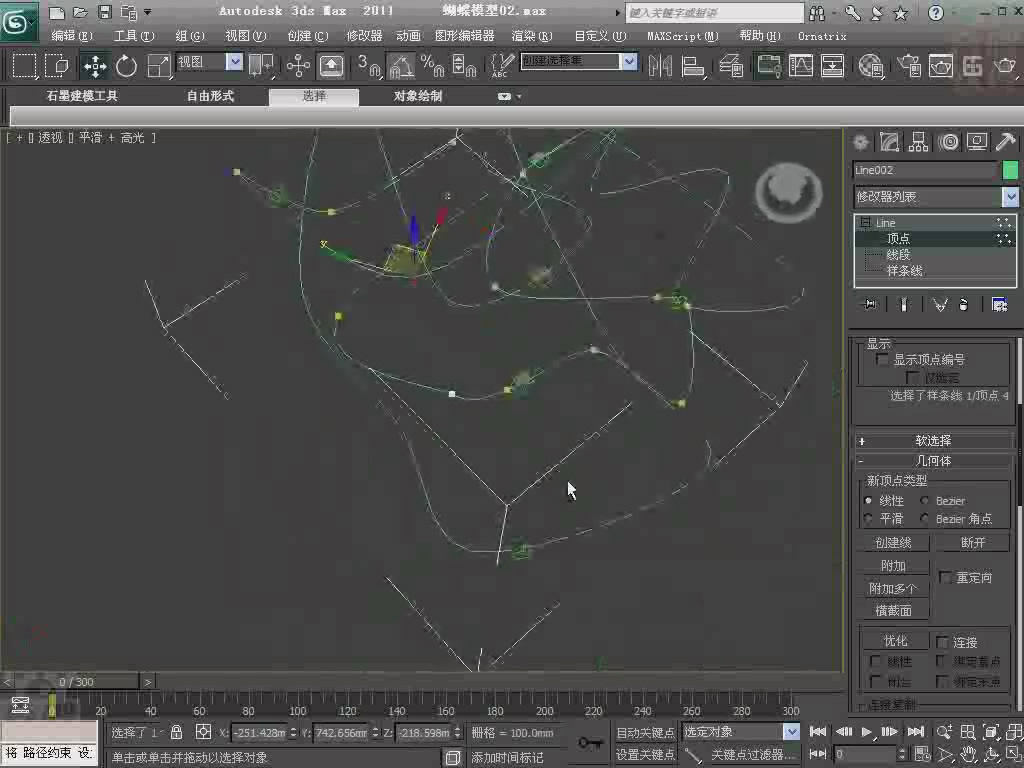1024x768 pixels.
Task: Click the Open file folder icon
Action: (x=80, y=12)
